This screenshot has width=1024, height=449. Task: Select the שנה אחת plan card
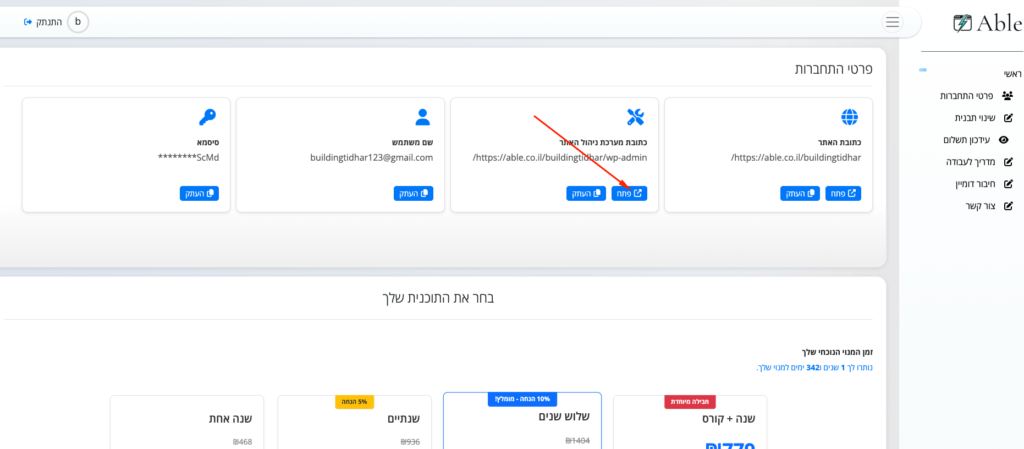click(187, 422)
